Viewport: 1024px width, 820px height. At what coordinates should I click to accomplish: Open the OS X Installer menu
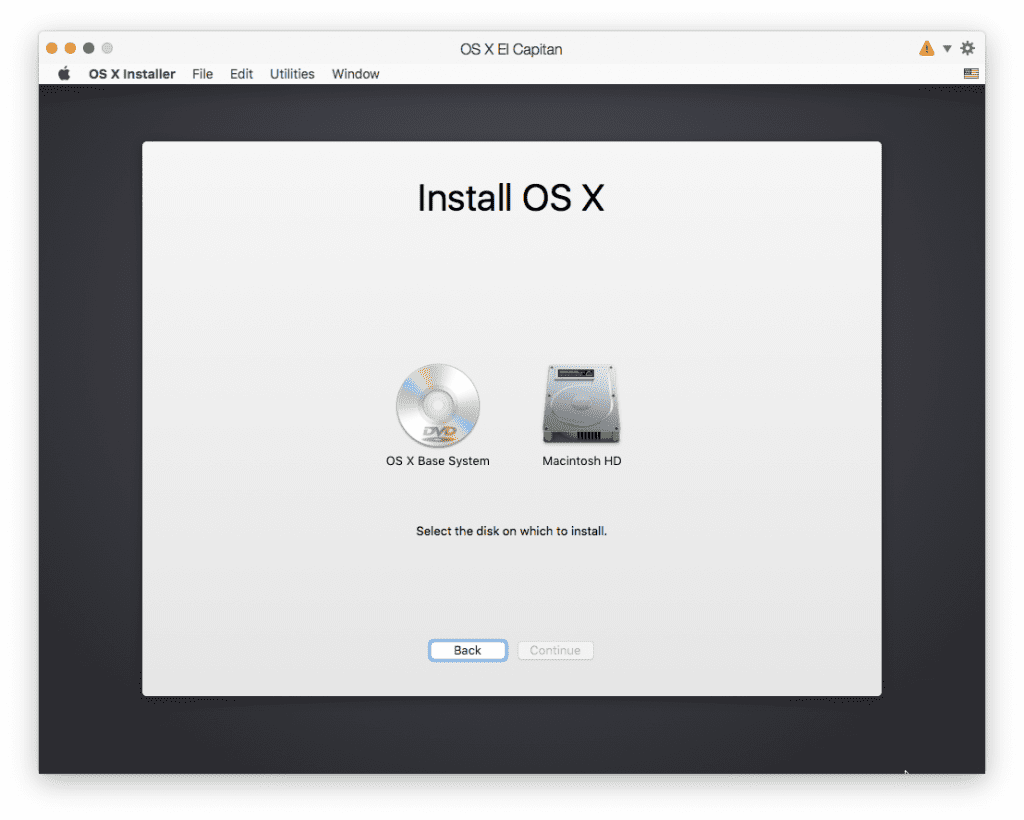pos(131,73)
